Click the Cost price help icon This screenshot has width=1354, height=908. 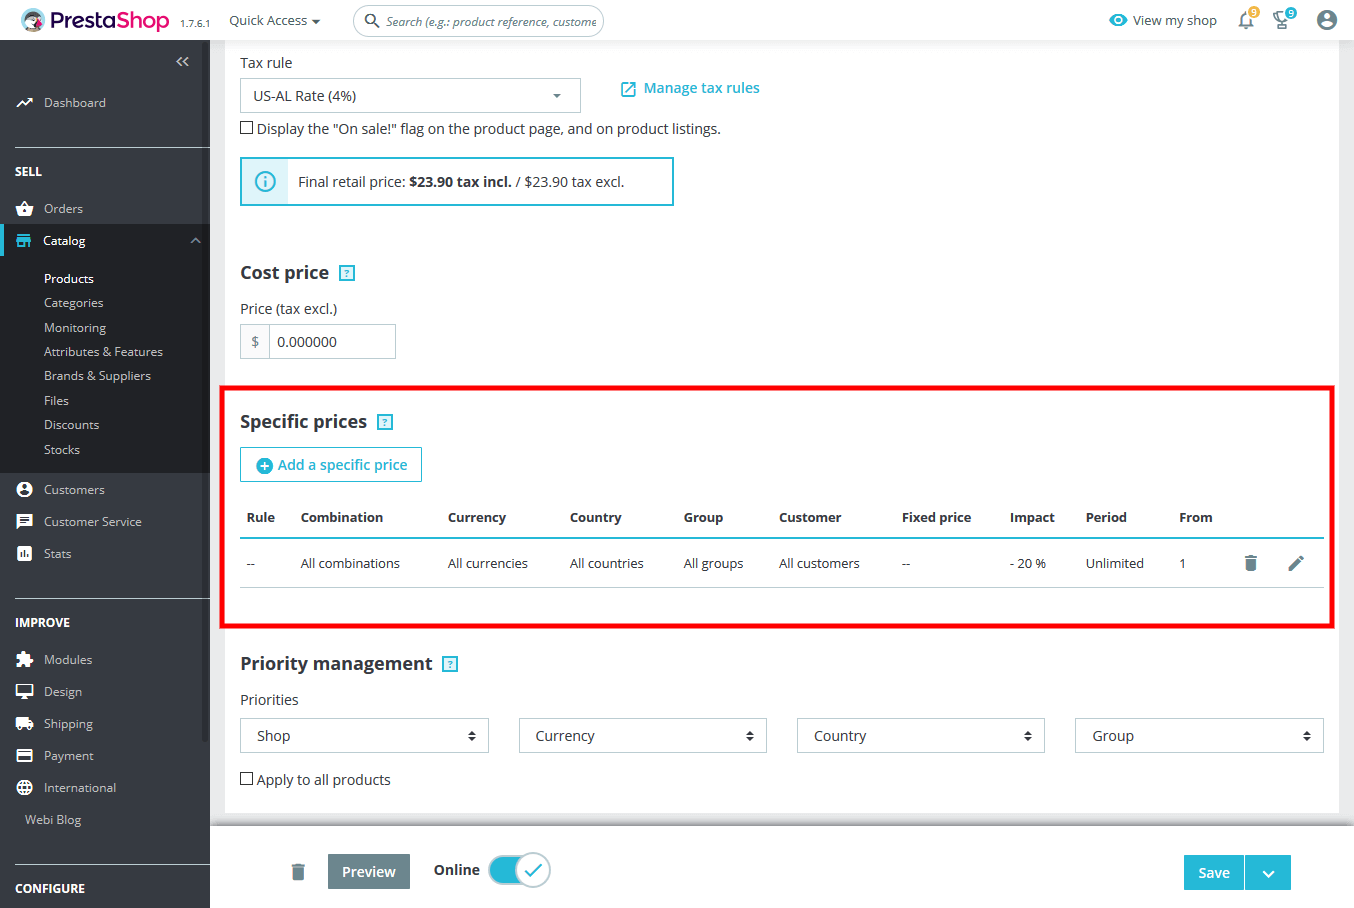tap(347, 273)
